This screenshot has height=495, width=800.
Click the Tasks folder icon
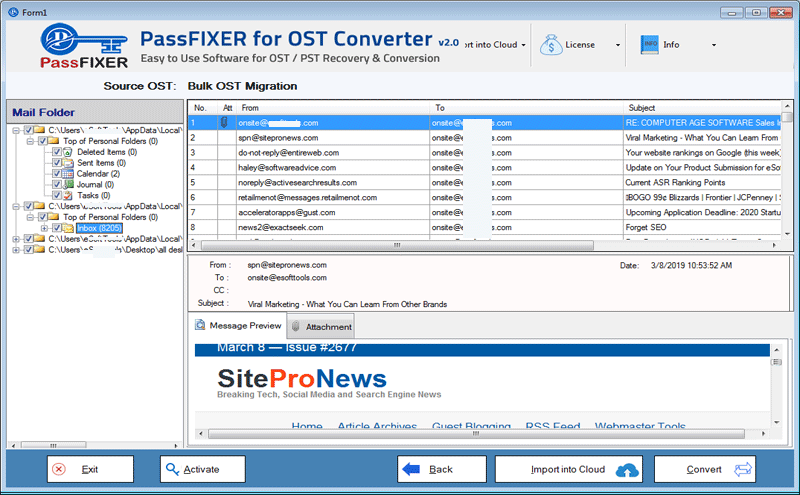(68, 195)
